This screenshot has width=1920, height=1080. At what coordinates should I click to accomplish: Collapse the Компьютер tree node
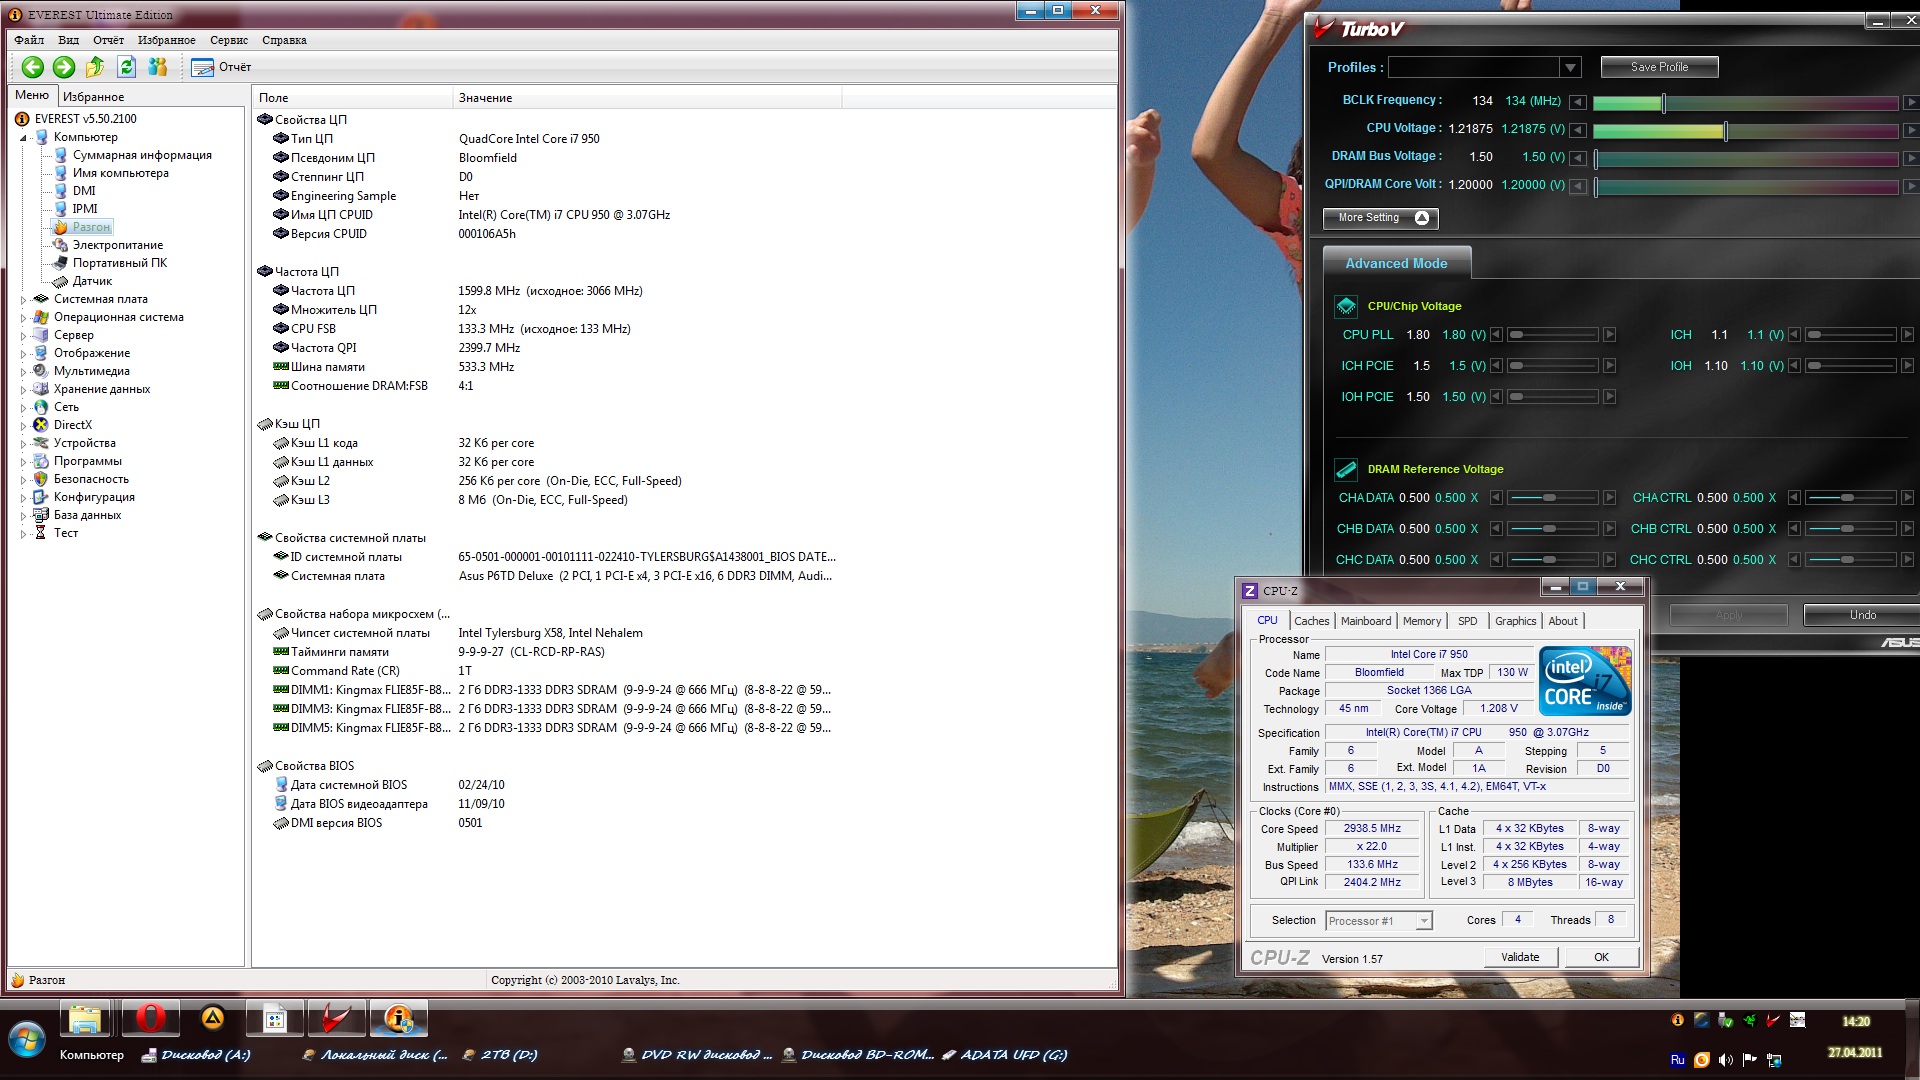pyautogui.click(x=23, y=138)
